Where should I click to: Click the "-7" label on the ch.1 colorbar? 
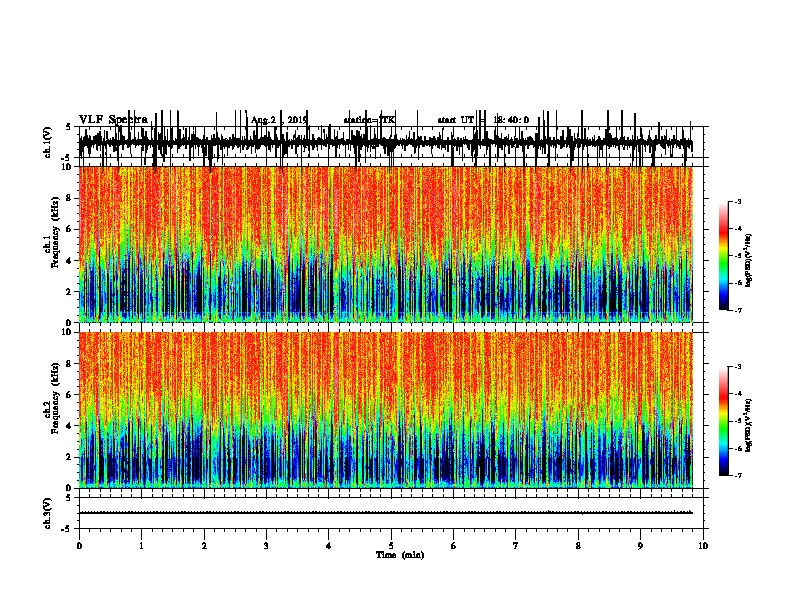(x=738, y=310)
